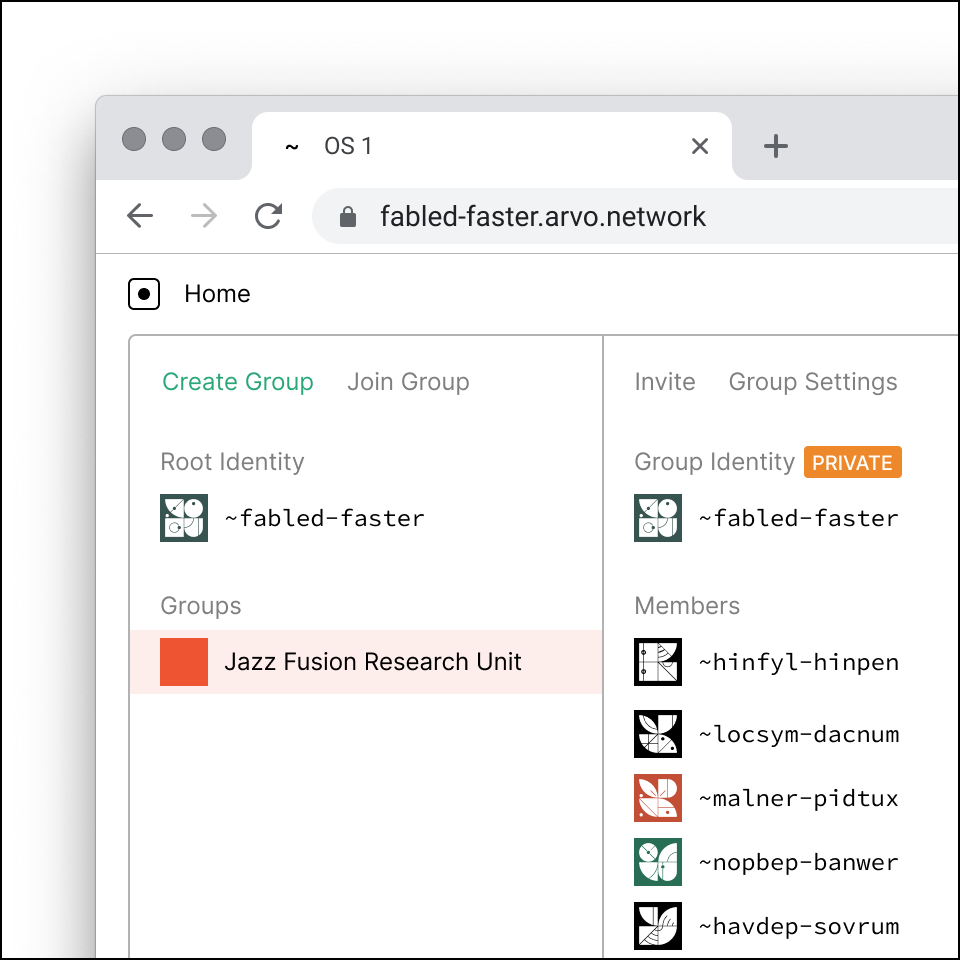The height and width of the screenshot is (960, 960).
Task: Select the Jazz Fusion Research Unit group
Action: (x=366, y=662)
